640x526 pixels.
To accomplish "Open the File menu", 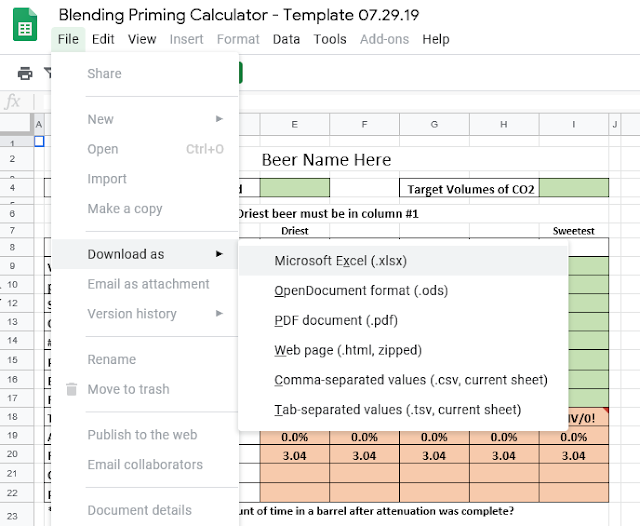I will coord(68,39).
